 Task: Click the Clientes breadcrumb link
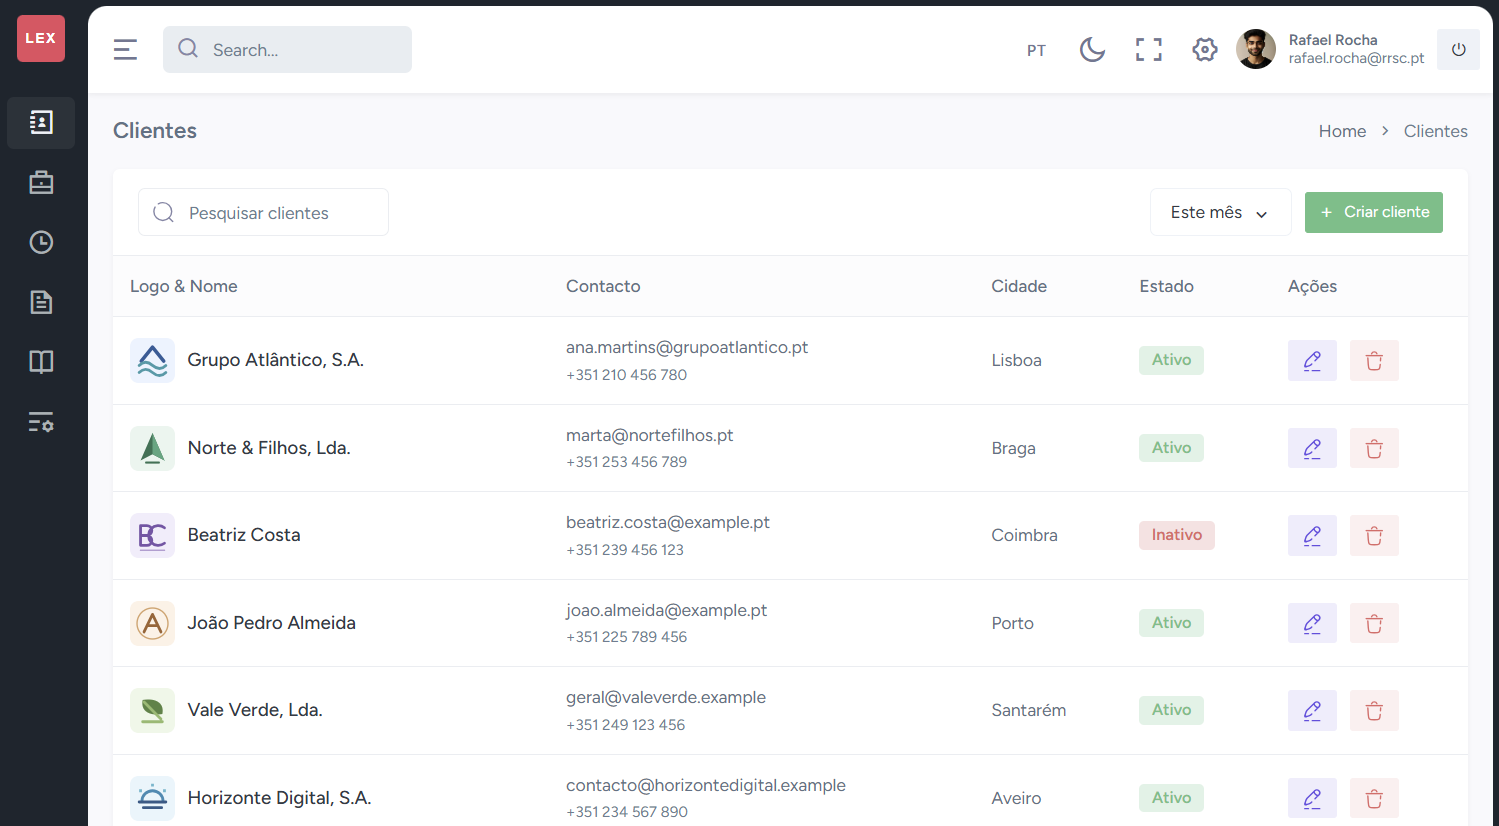1435,131
